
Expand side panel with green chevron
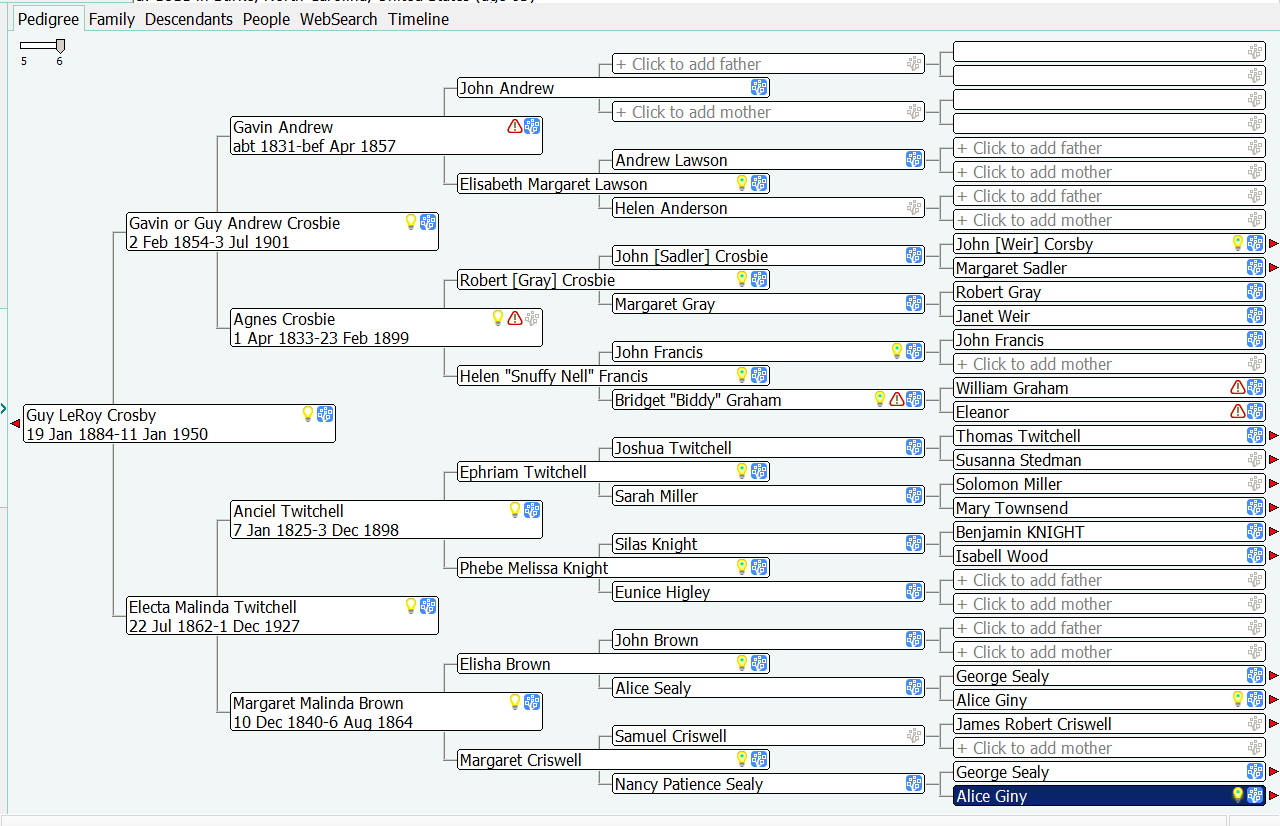pos(3,408)
